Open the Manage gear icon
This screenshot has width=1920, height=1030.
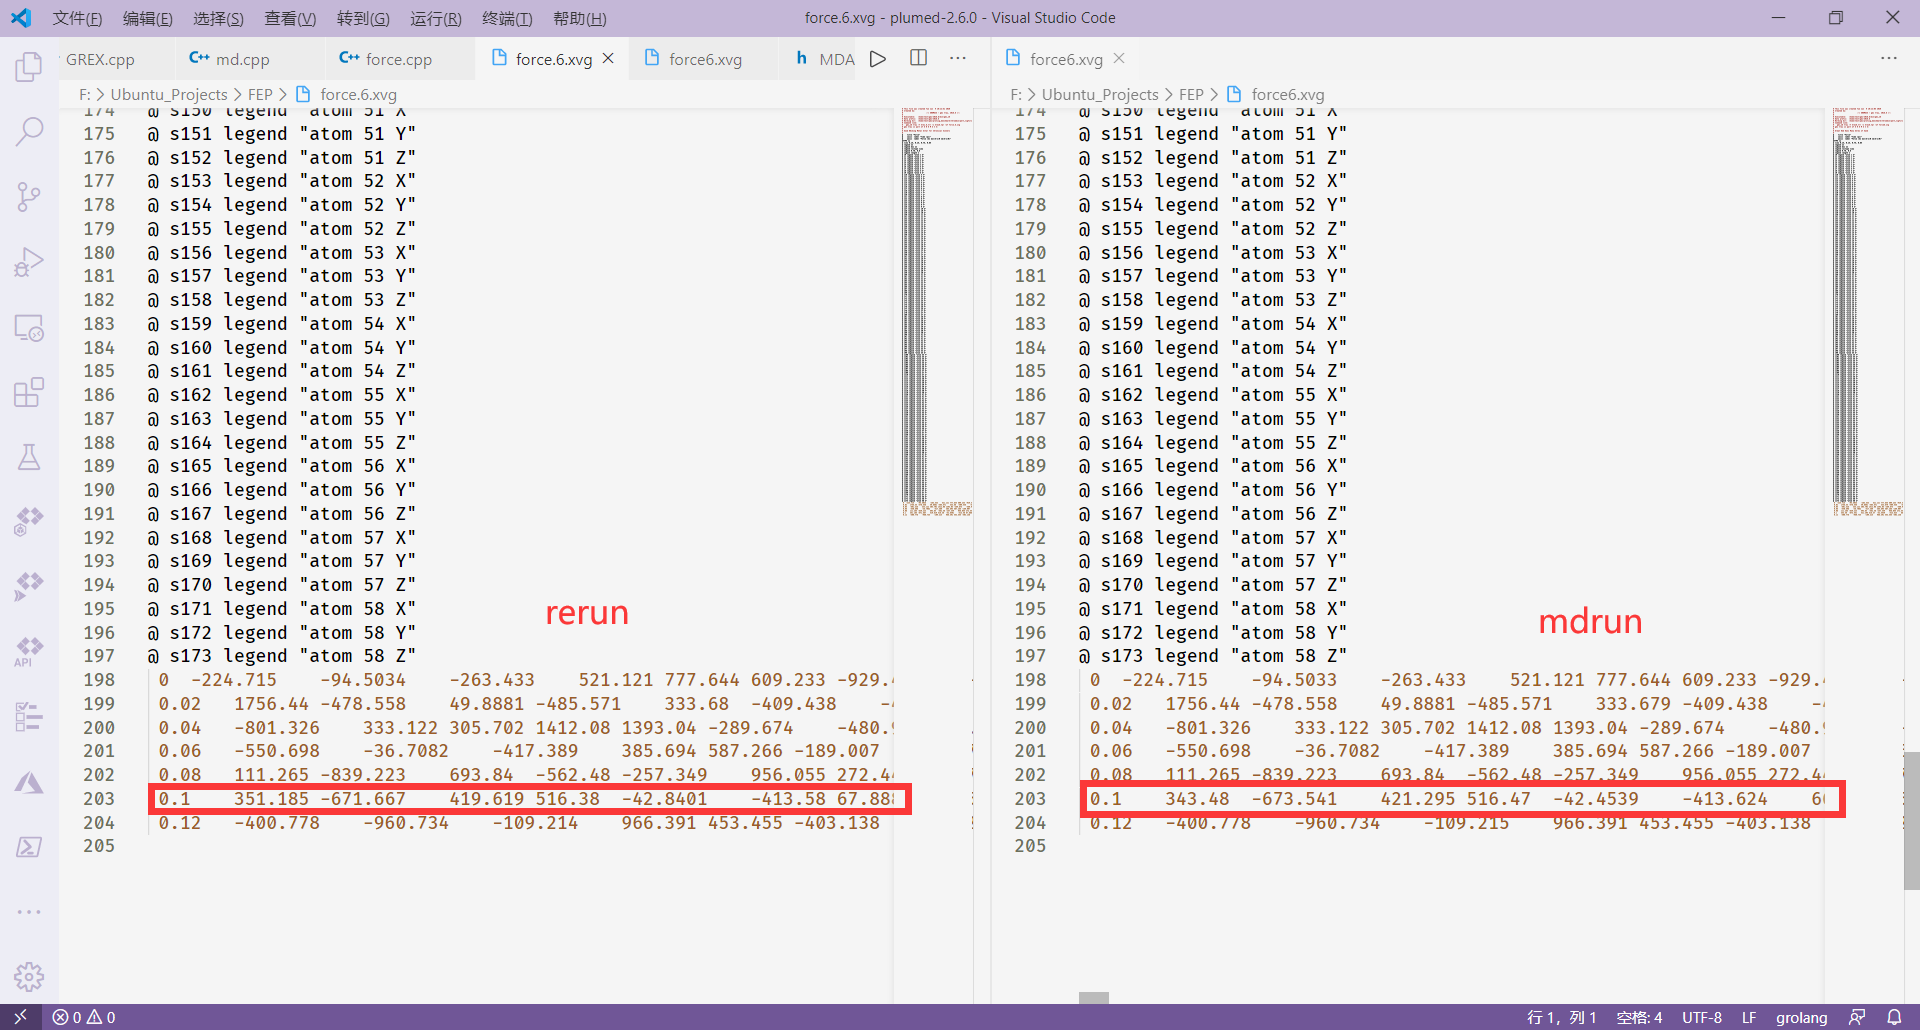pyautogui.click(x=30, y=977)
